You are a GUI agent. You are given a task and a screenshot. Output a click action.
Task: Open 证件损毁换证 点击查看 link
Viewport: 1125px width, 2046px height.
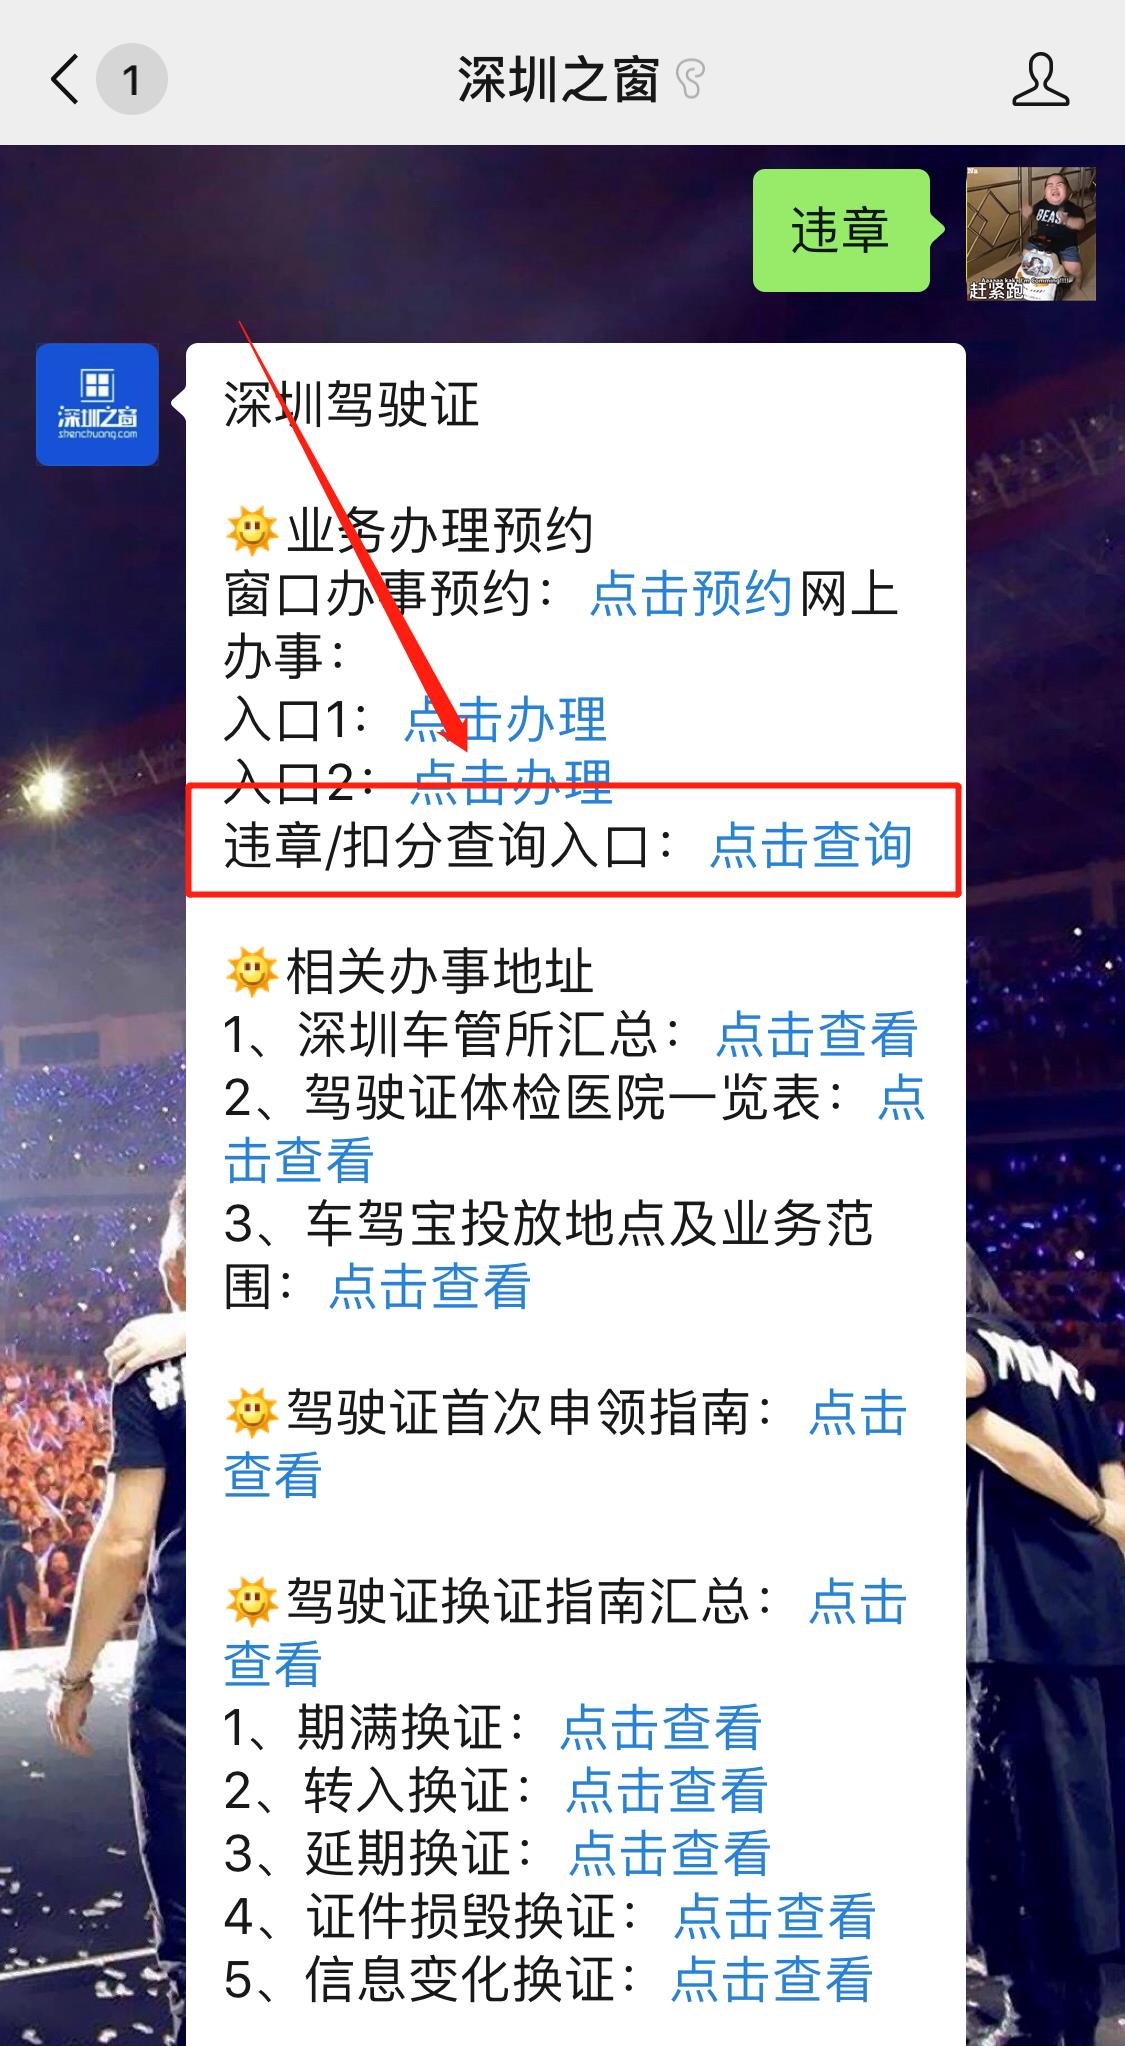coord(775,1916)
